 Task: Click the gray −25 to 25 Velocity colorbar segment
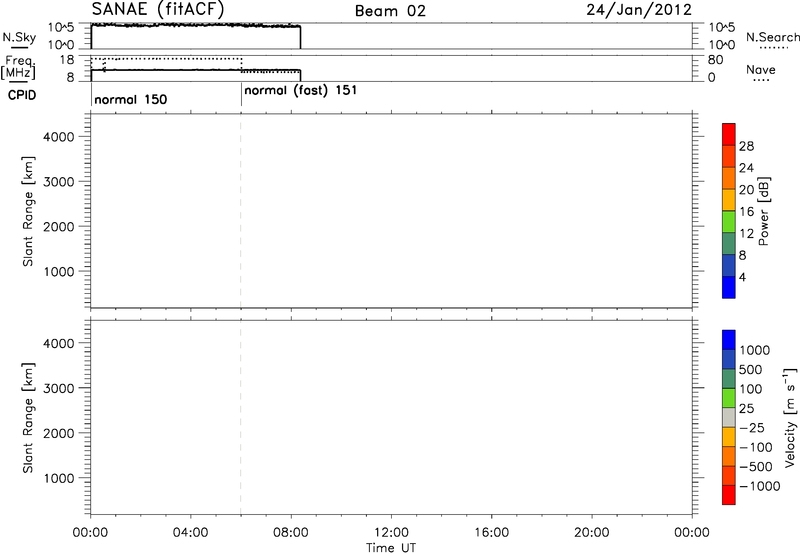pyautogui.click(x=729, y=417)
